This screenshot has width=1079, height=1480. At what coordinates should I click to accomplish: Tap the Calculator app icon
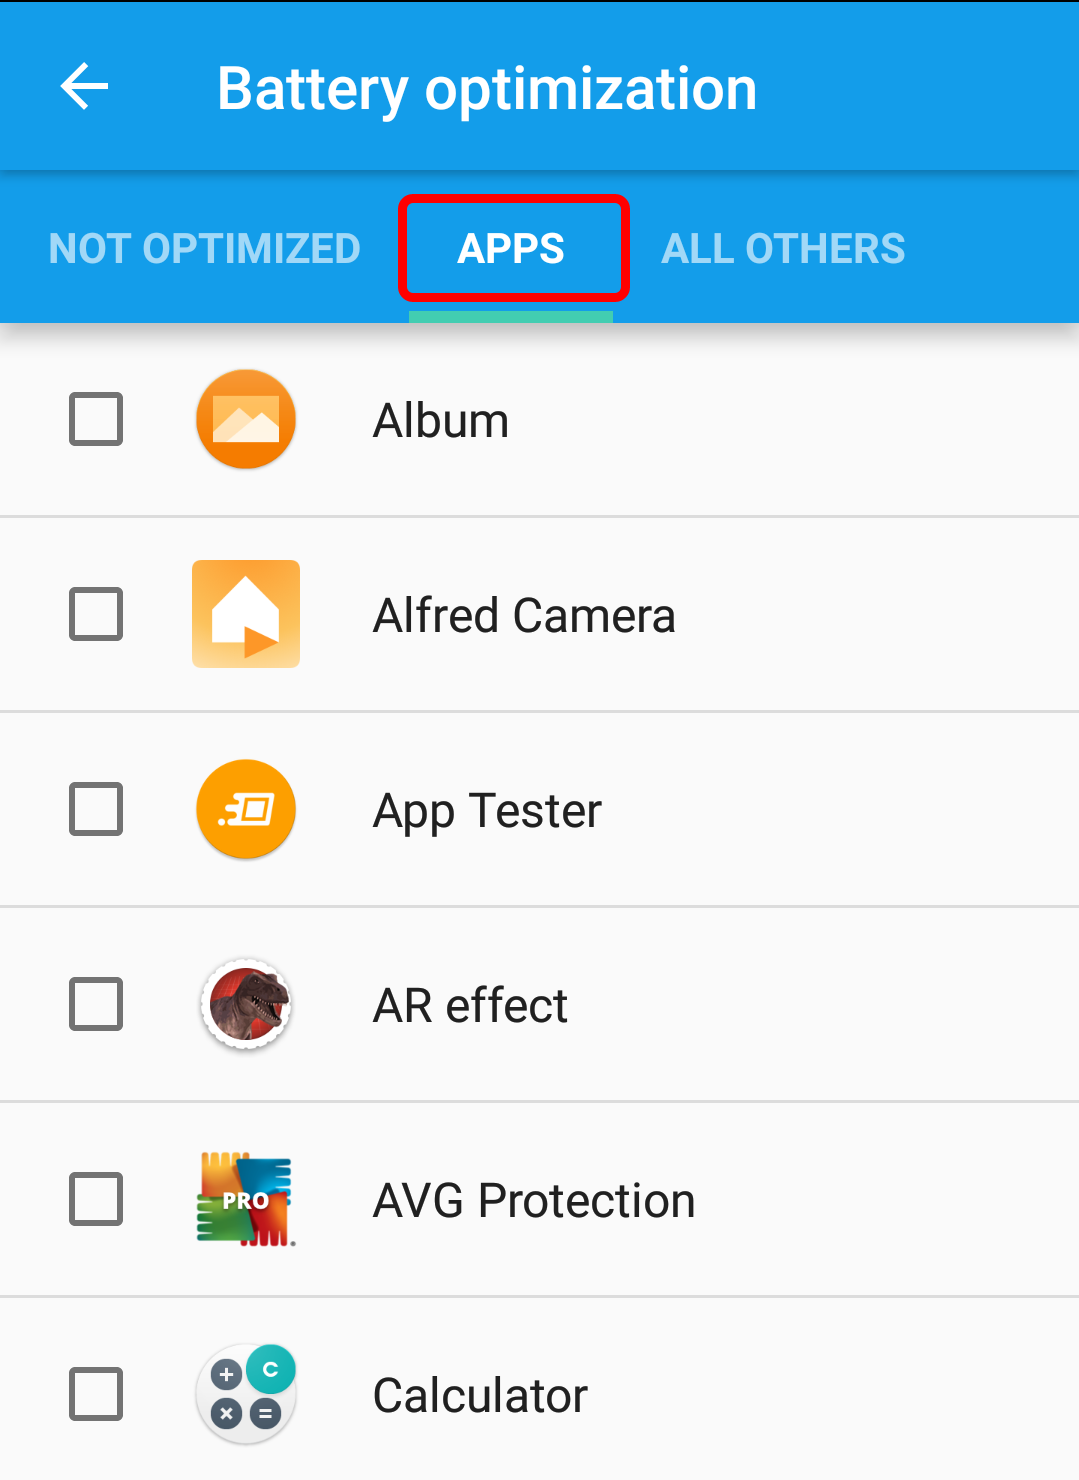tap(246, 1394)
